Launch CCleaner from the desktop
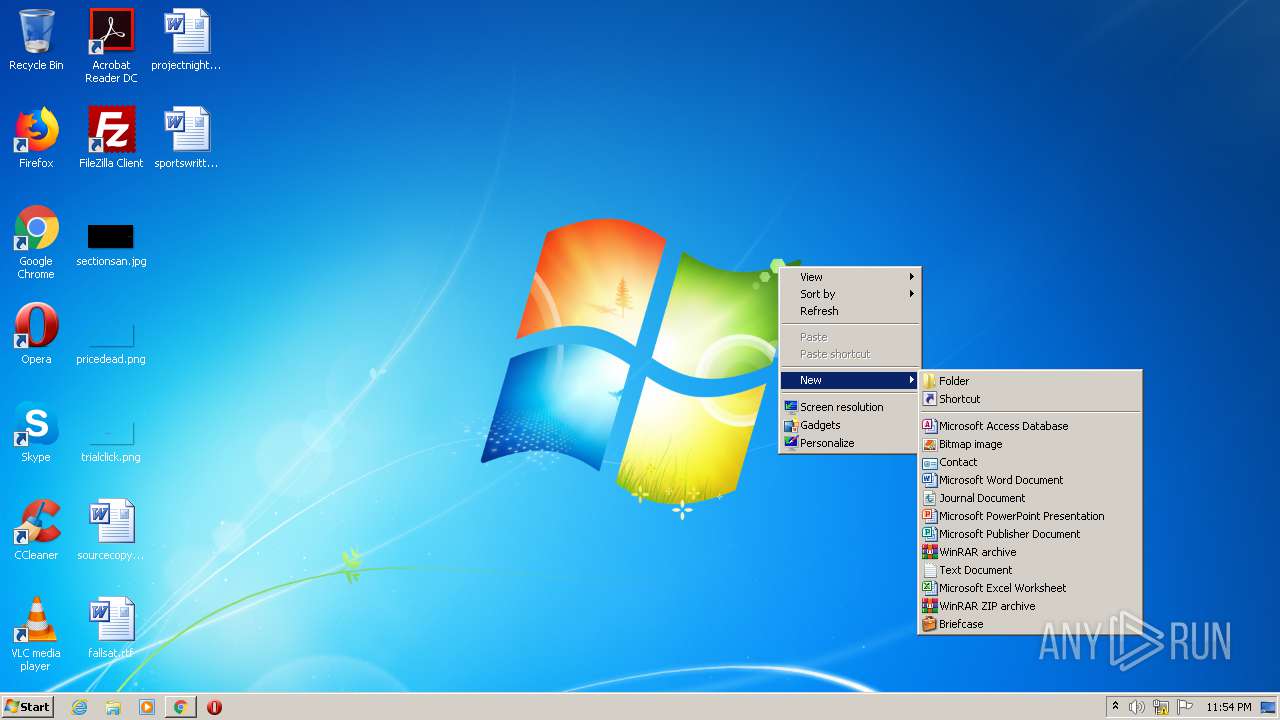Image resolution: width=1280 pixels, height=720 pixels. click(x=36, y=530)
